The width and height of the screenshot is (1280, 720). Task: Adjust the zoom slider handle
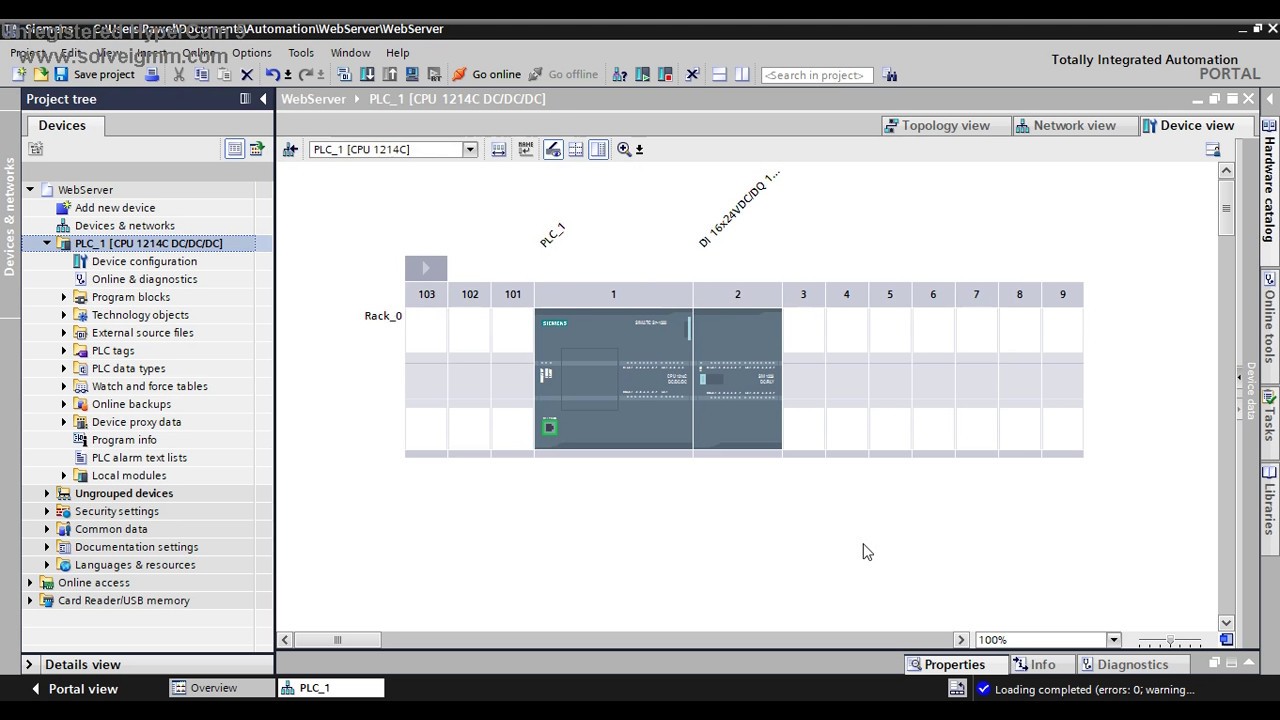pos(1170,640)
